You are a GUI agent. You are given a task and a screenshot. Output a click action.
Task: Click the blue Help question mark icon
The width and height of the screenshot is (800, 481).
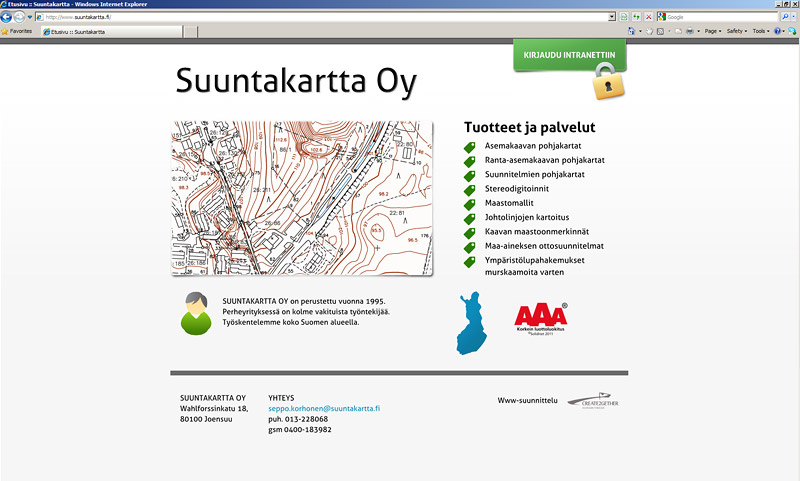777,31
